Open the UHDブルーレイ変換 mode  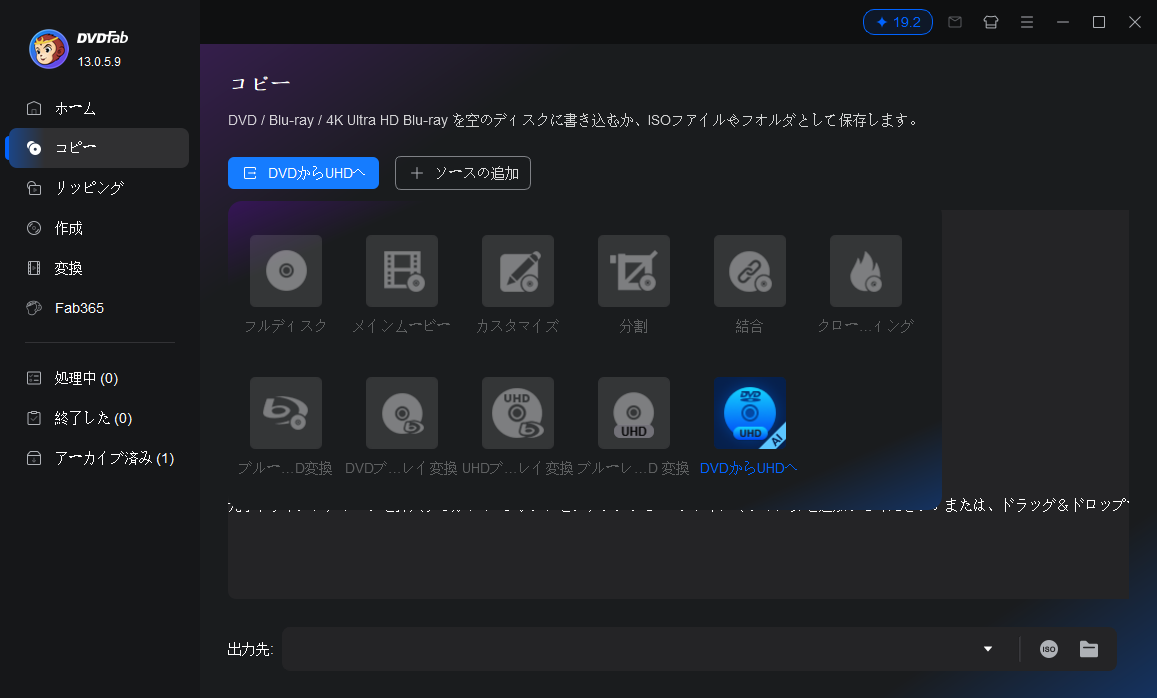click(518, 413)
